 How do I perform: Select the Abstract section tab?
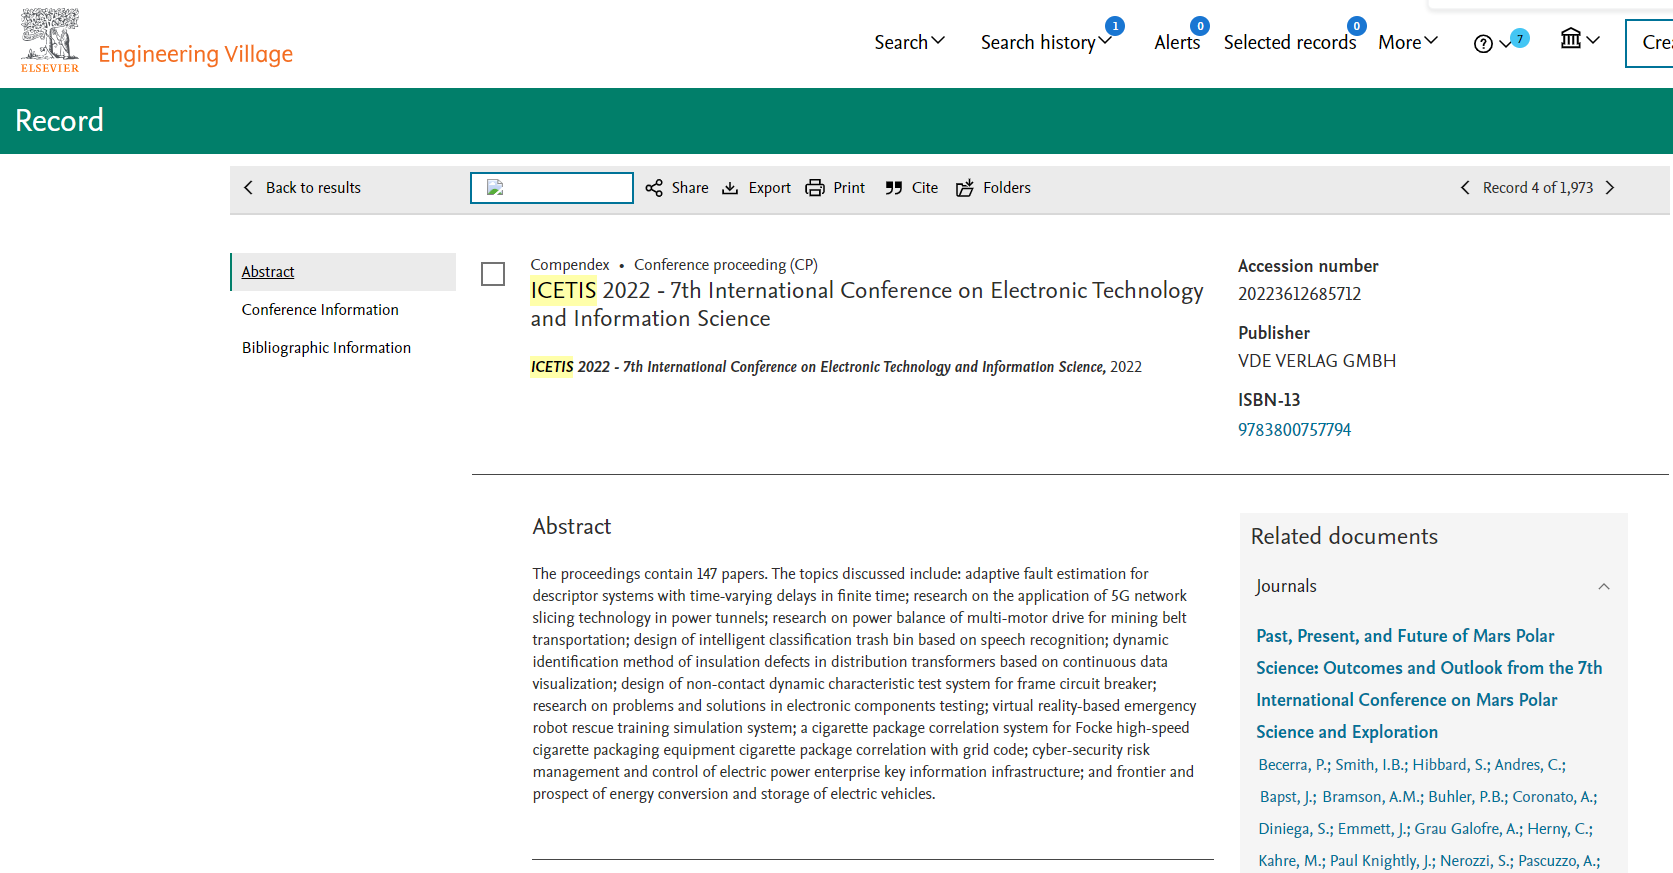point(344,272)
